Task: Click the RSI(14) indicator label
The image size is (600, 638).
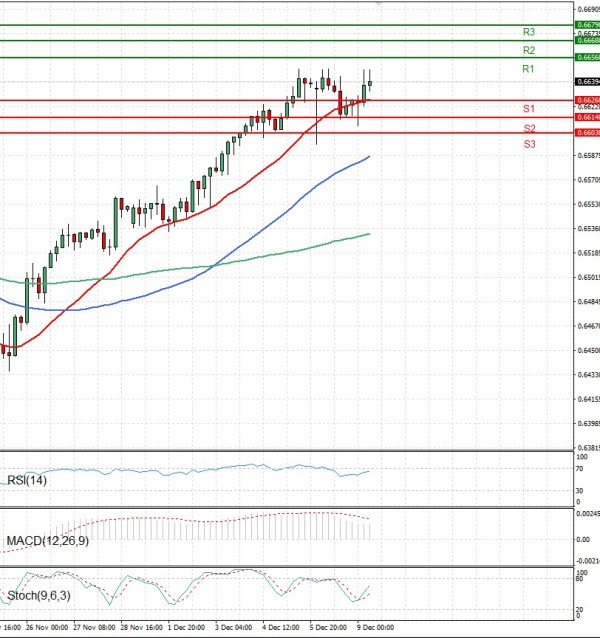Action: tap(28, 480)
